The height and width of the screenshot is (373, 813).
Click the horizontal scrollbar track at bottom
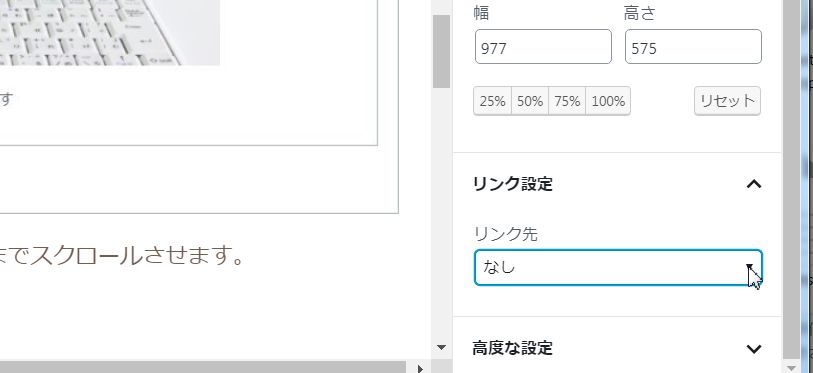(x=206, y=367)
